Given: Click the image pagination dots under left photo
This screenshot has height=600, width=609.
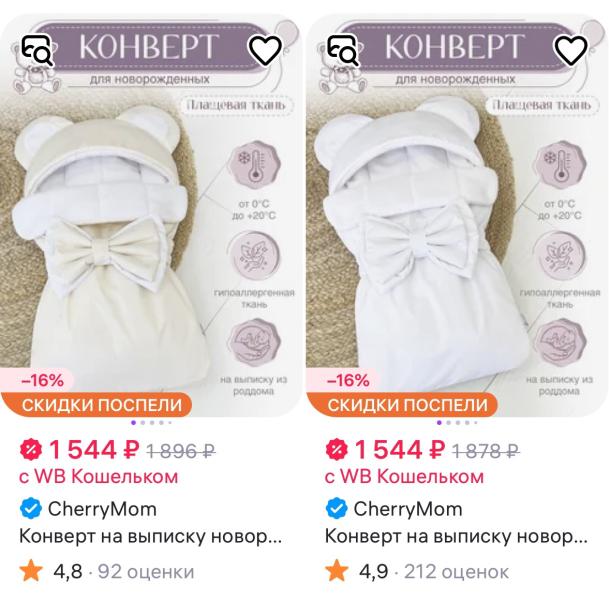Looking at the screenshot, I should [x=151, y=423].
